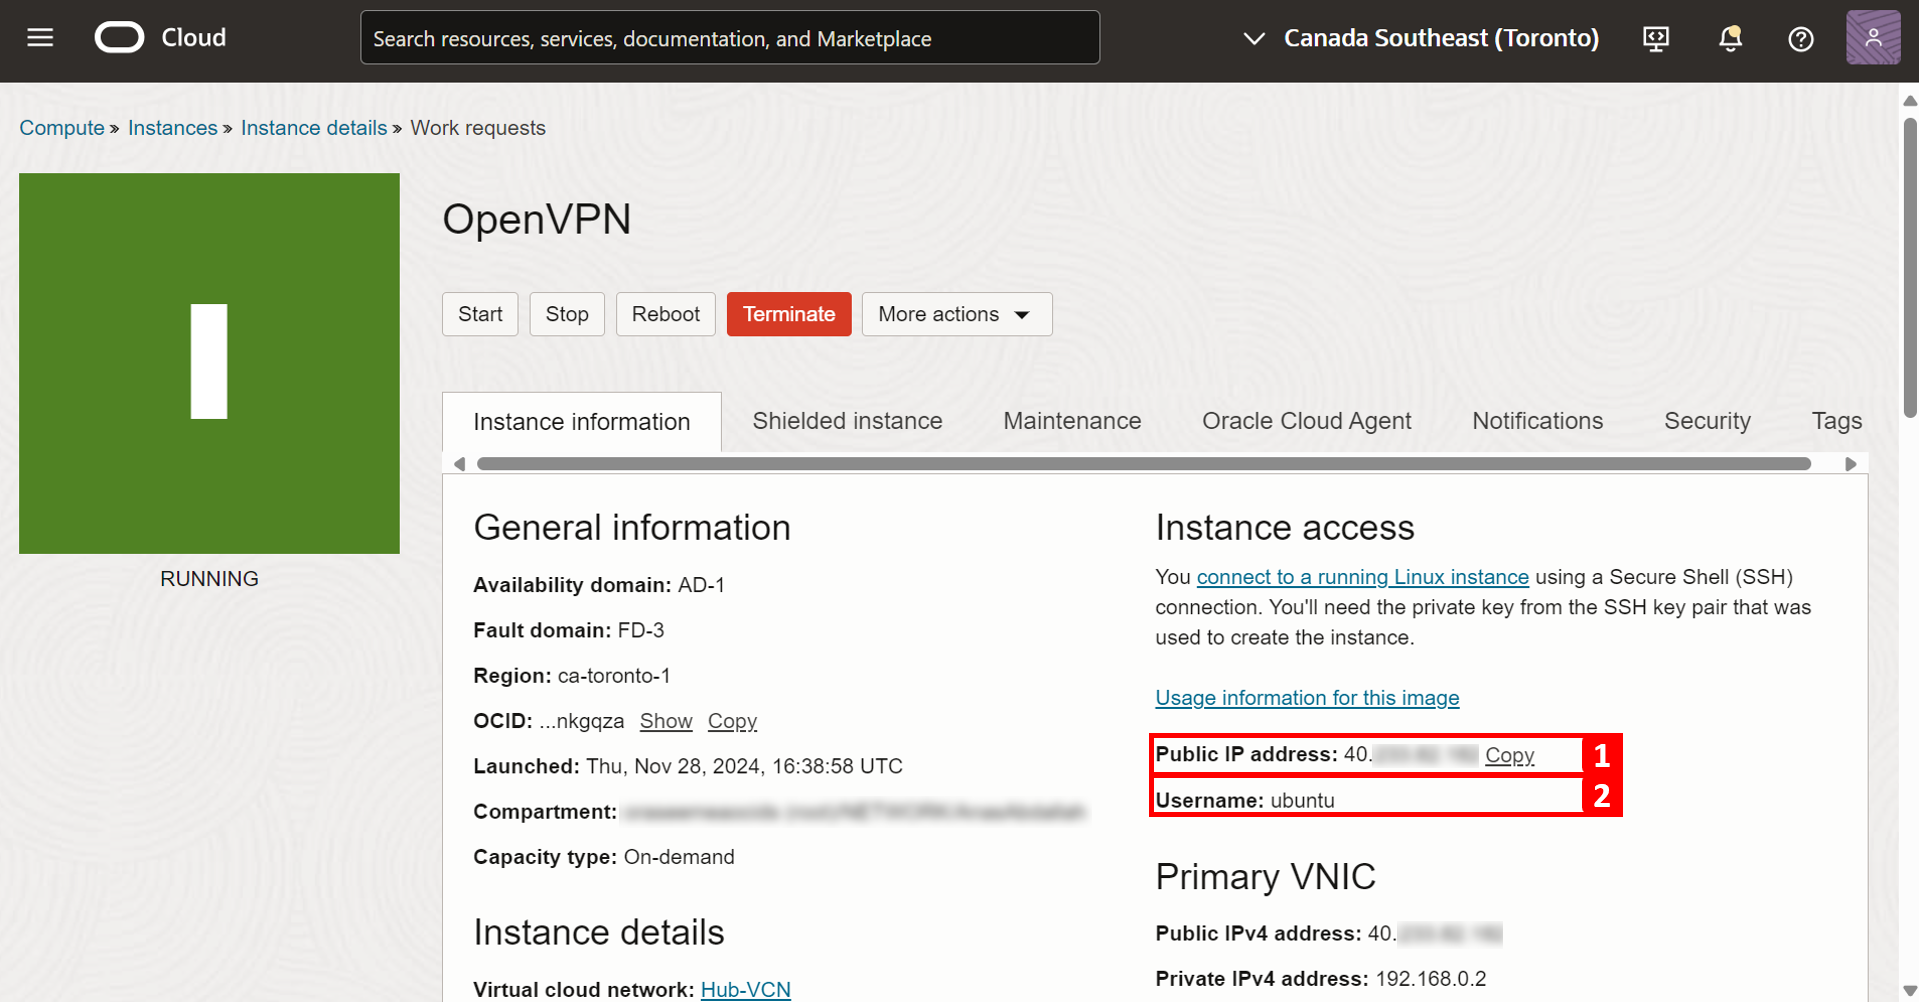Click the OpenVPN instance title

point(537,219)
